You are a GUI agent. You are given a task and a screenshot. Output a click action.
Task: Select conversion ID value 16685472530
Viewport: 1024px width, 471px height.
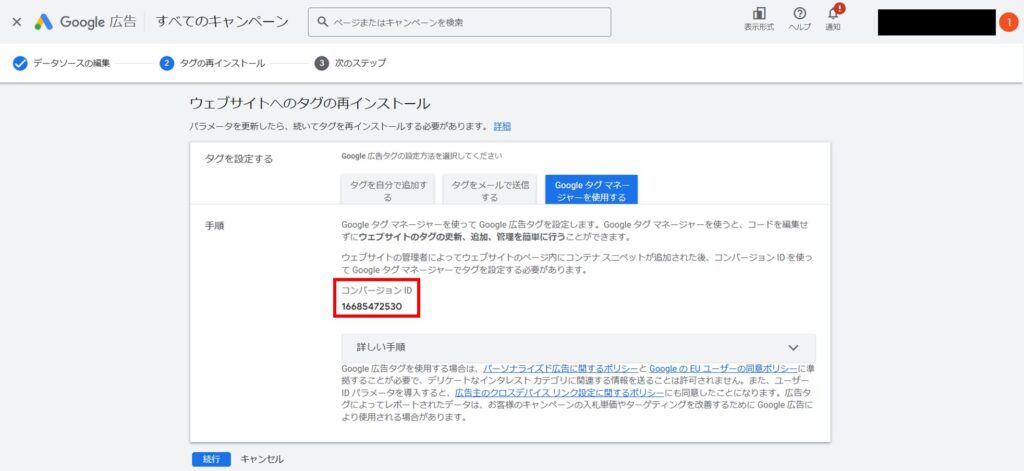coord(372,306)
